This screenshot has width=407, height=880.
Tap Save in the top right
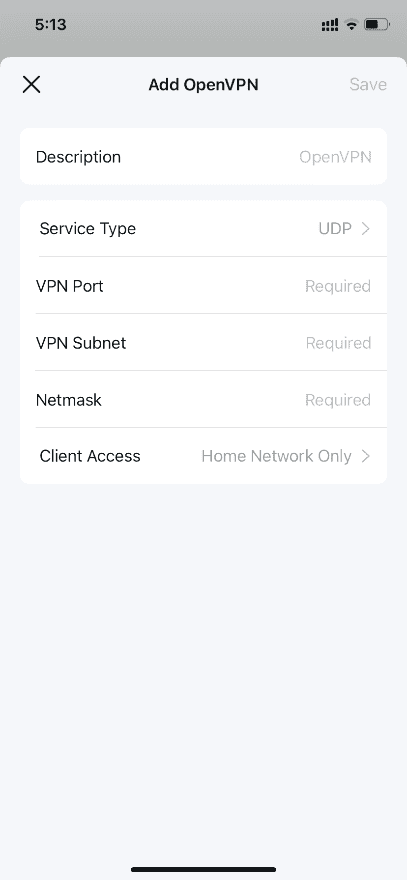(368, 85)
